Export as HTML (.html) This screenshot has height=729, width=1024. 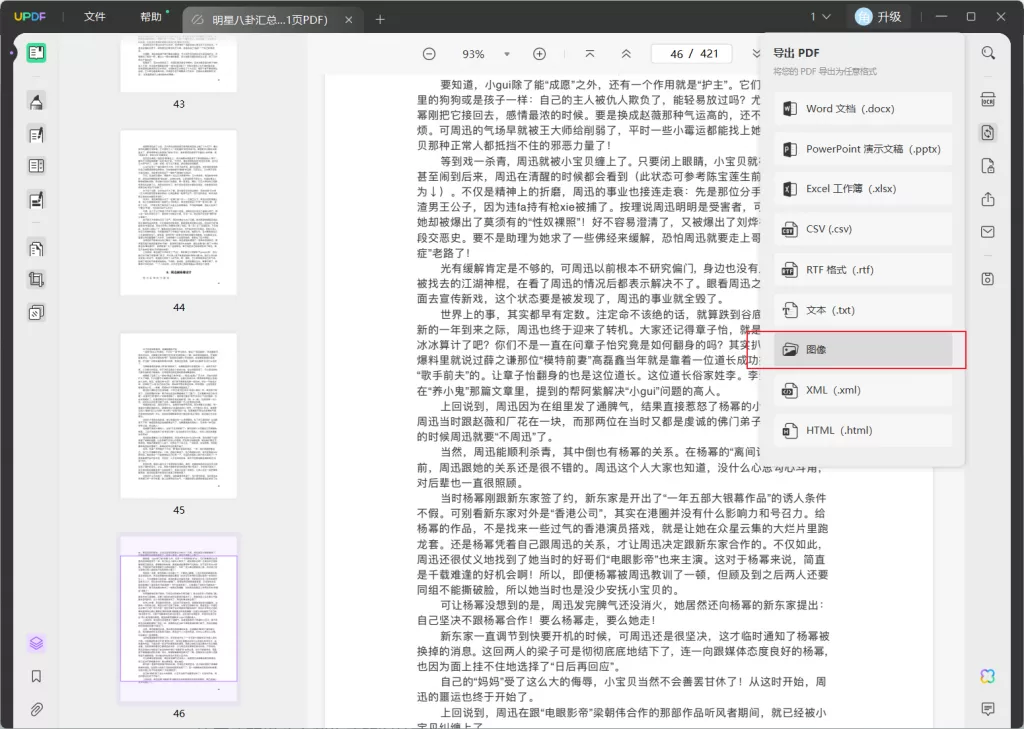[x=863, y=431]
